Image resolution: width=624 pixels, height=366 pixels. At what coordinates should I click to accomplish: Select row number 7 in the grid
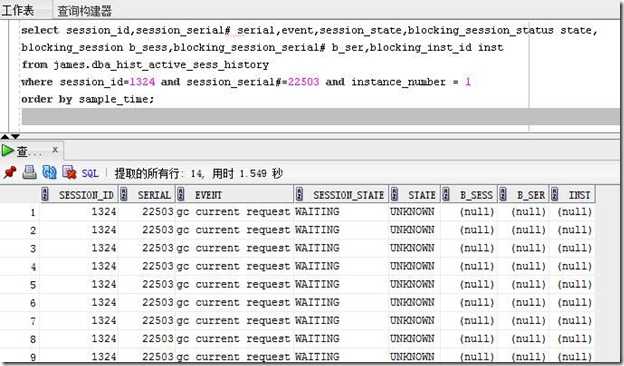point(20,321)
